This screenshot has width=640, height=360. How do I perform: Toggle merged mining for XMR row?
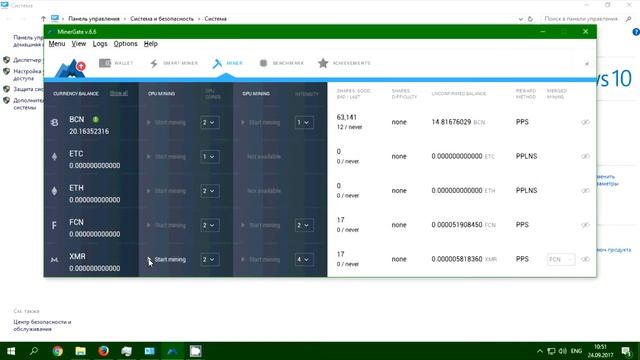585,260
